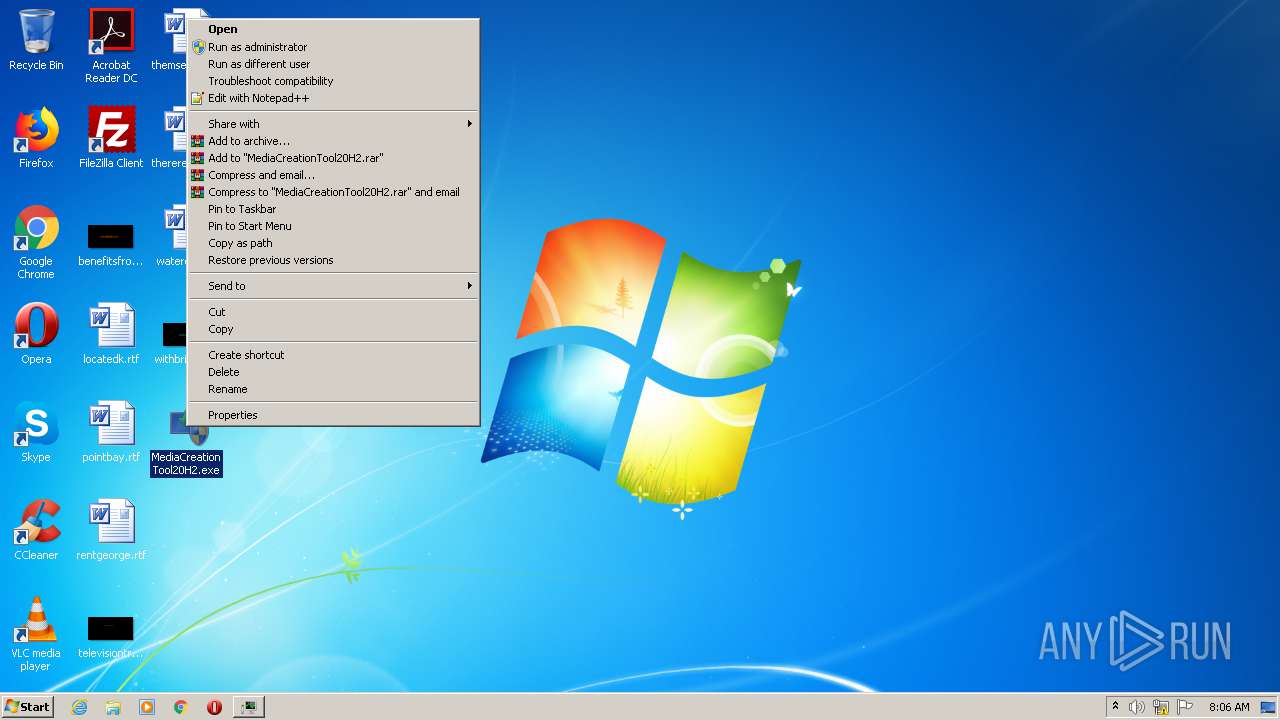Viewport: 1280px width, 720px height.
Task: Choose Properties in the context menu
Action: tap(334, 415)
